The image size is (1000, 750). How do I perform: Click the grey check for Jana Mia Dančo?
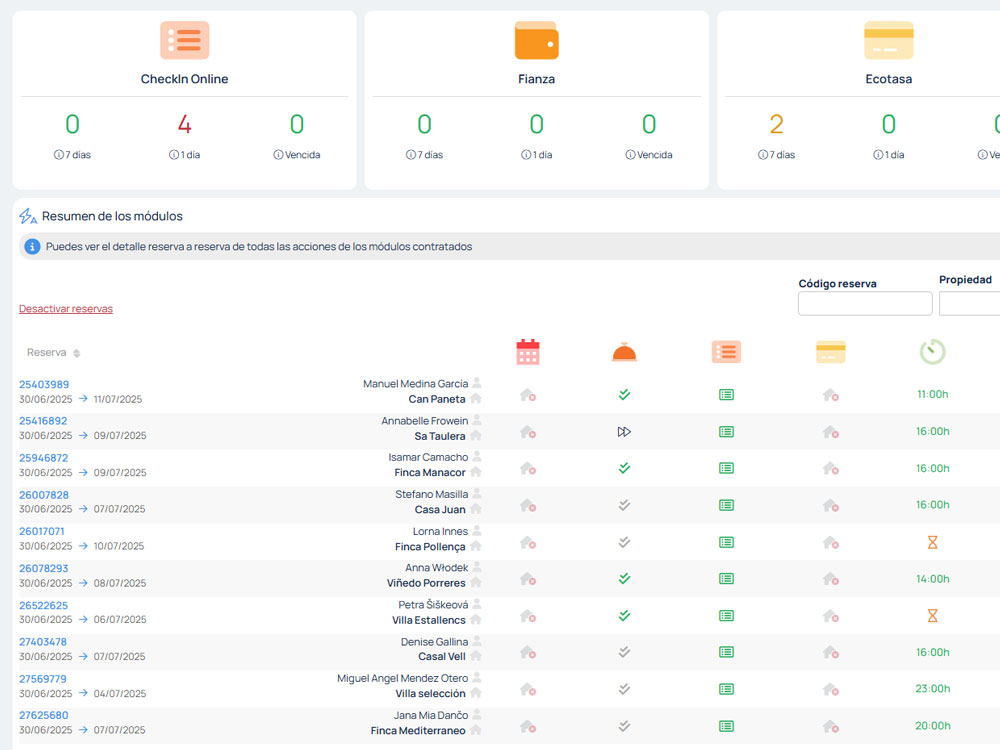pos(624,726)
